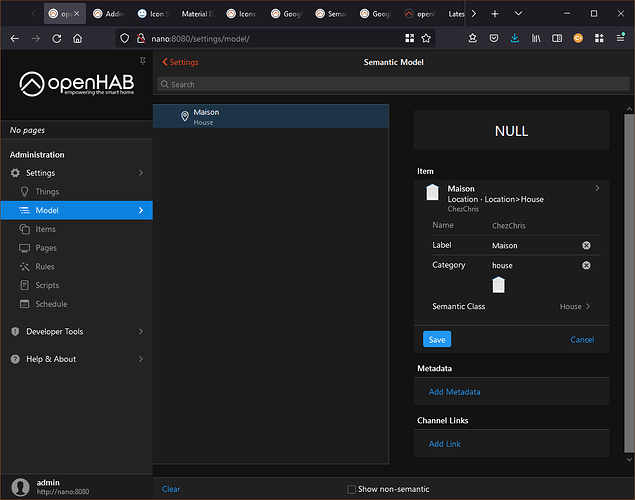Expand Developer Tools section
Viewport: 635px width, 500px height.
pos(77,332)
